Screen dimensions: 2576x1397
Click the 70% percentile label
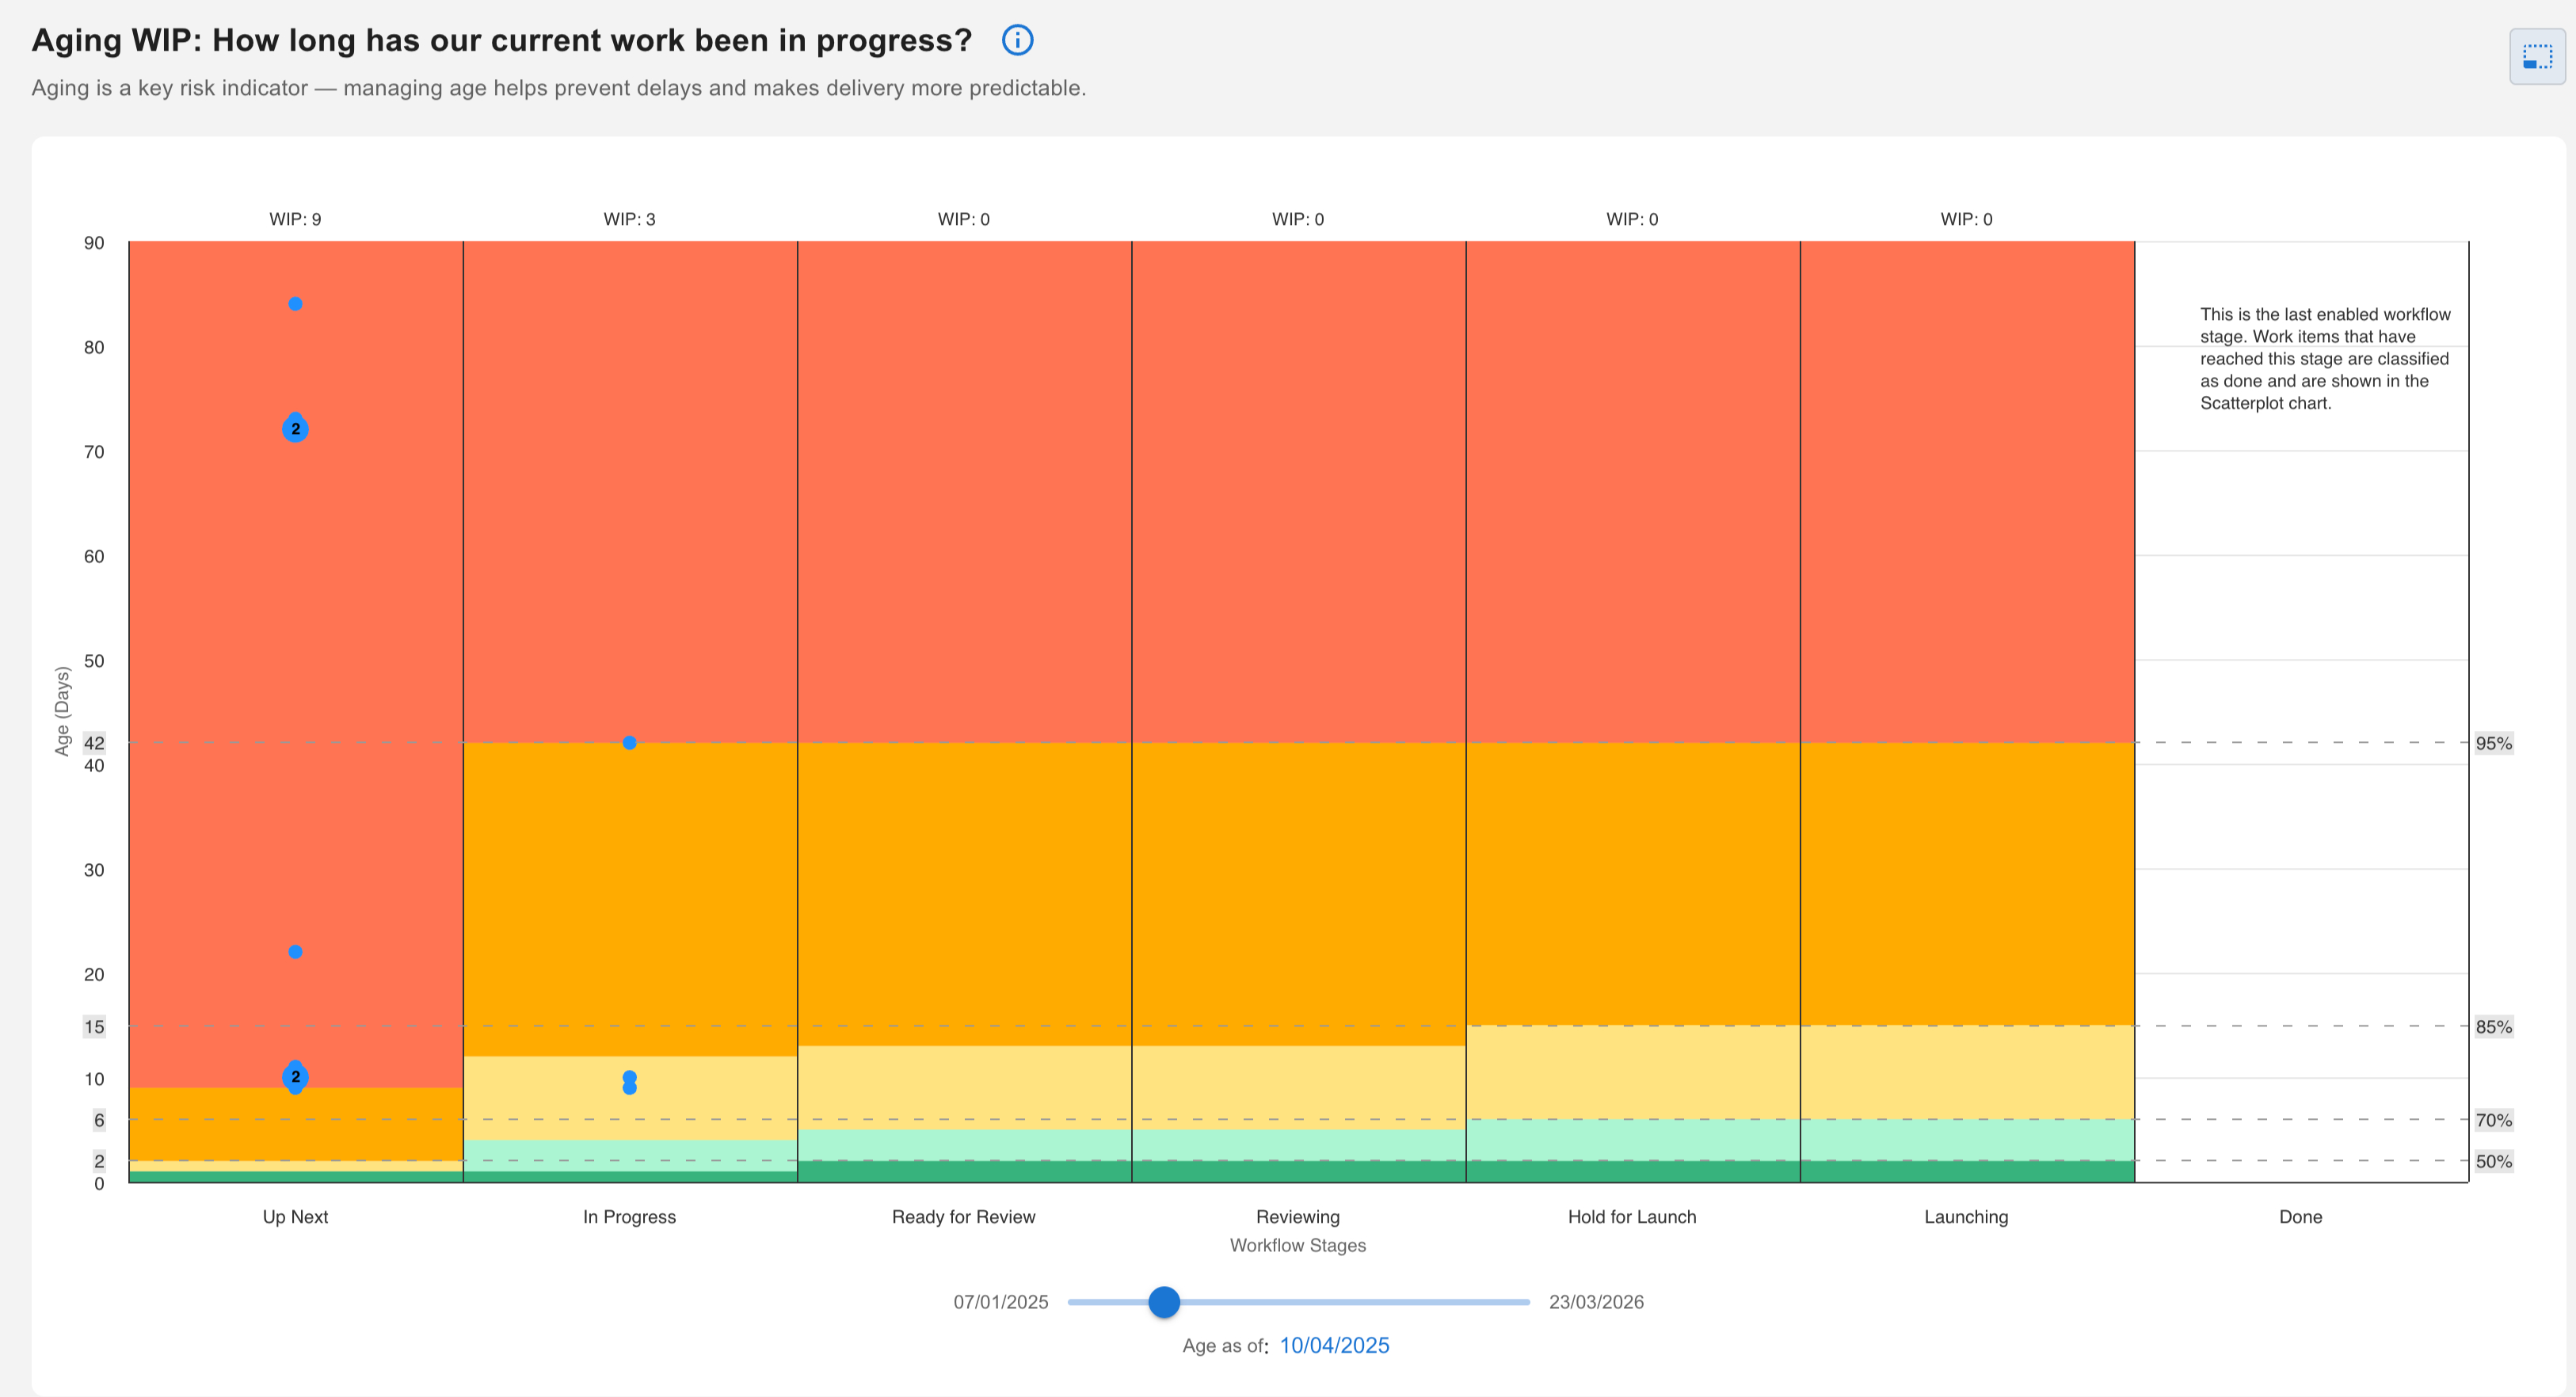coord(2494,1120)
